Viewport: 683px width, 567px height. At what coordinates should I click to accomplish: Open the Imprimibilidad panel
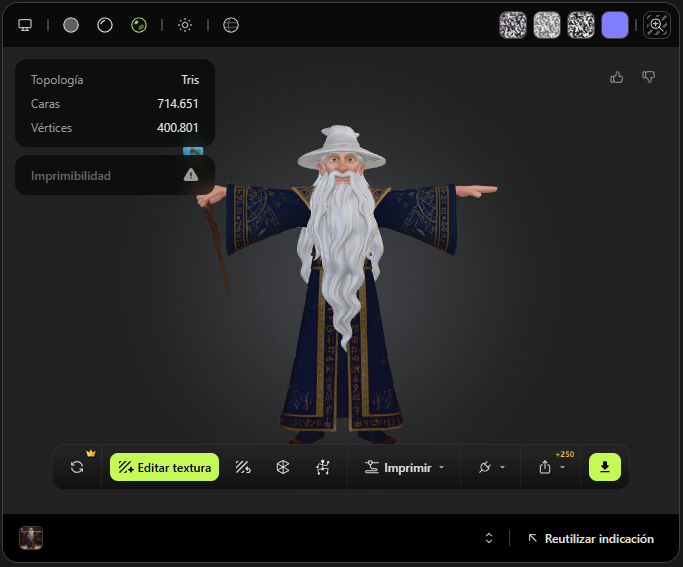[115, 175]
